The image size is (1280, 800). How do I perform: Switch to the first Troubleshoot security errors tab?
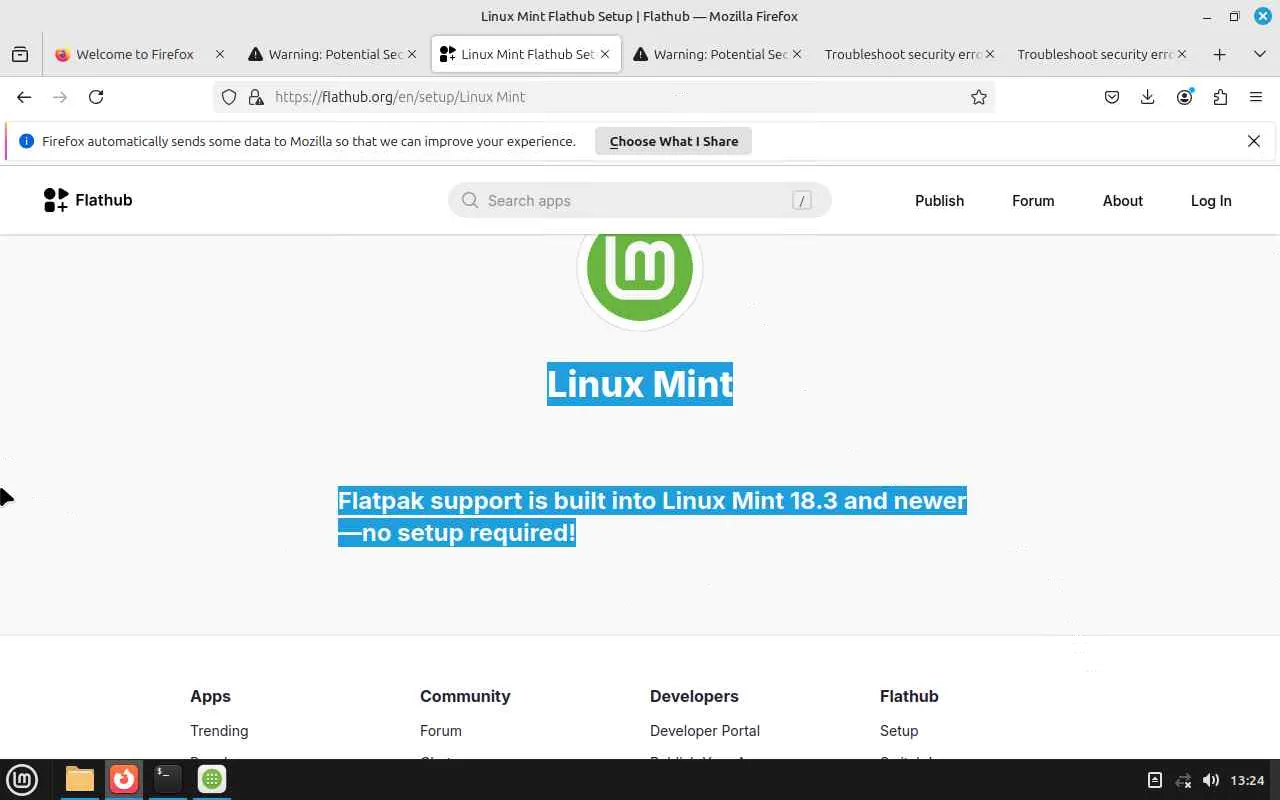click(x=903, y=54)
